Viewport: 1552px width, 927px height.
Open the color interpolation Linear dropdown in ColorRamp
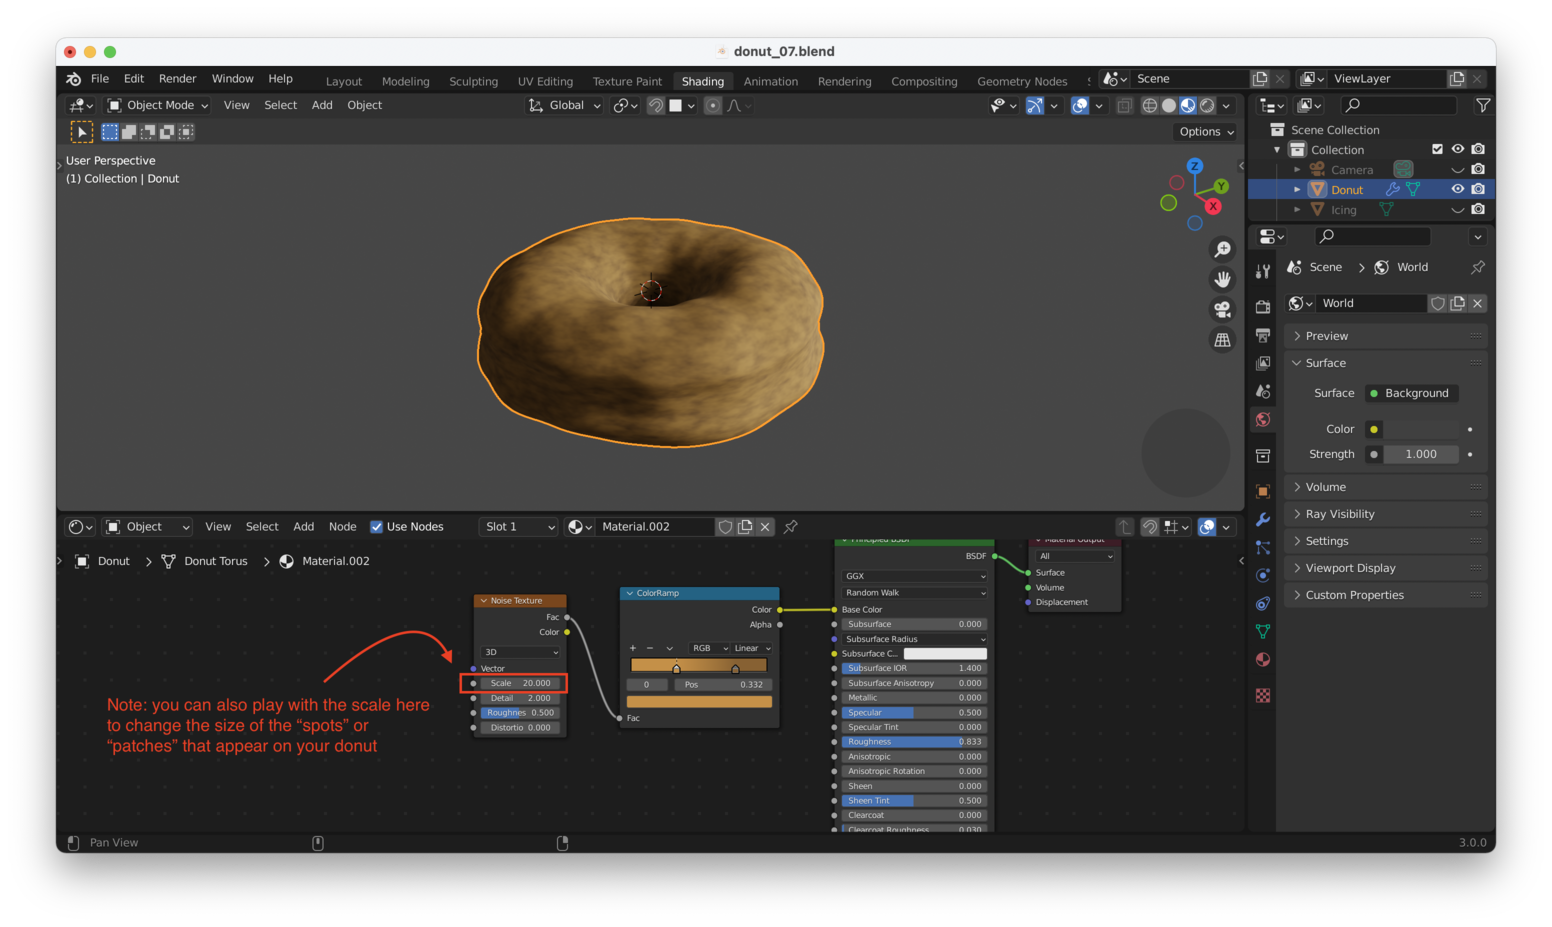click(751, 648)
